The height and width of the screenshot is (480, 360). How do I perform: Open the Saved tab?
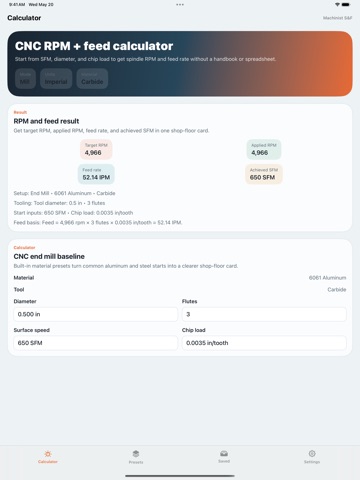224,457
